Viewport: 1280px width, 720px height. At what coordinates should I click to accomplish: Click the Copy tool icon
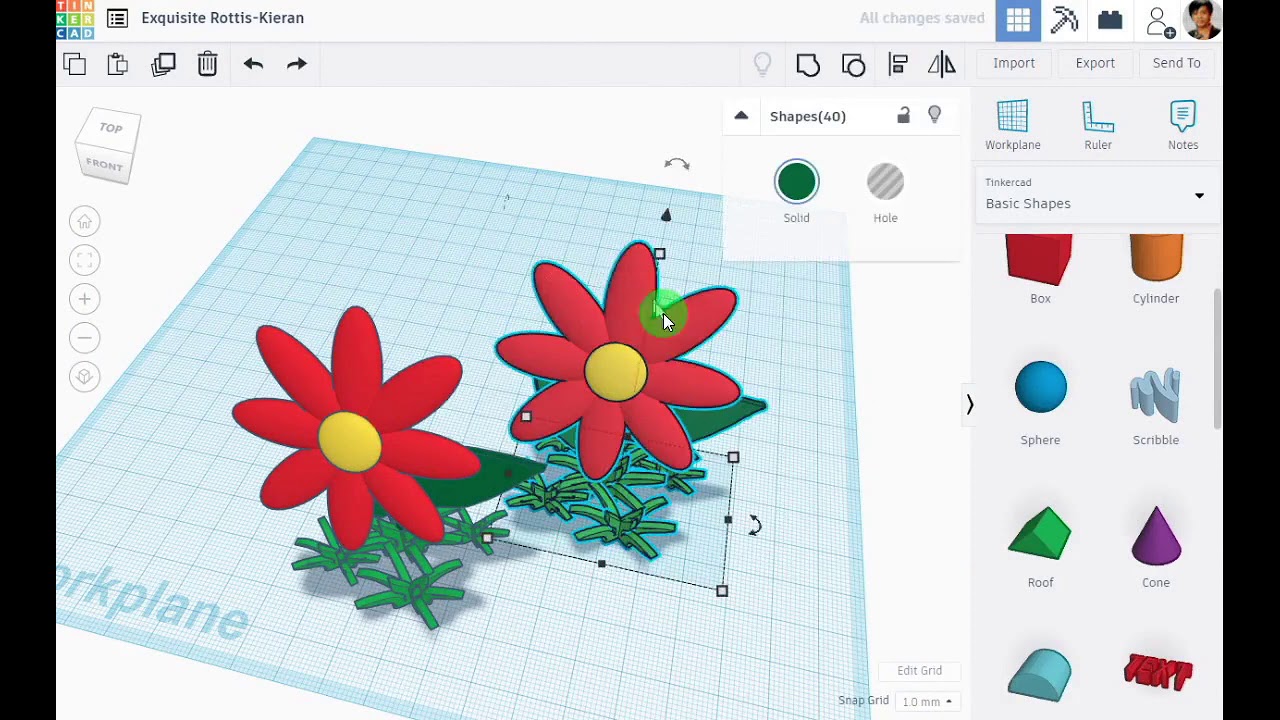pyautogui.click(x=75, y=64)
